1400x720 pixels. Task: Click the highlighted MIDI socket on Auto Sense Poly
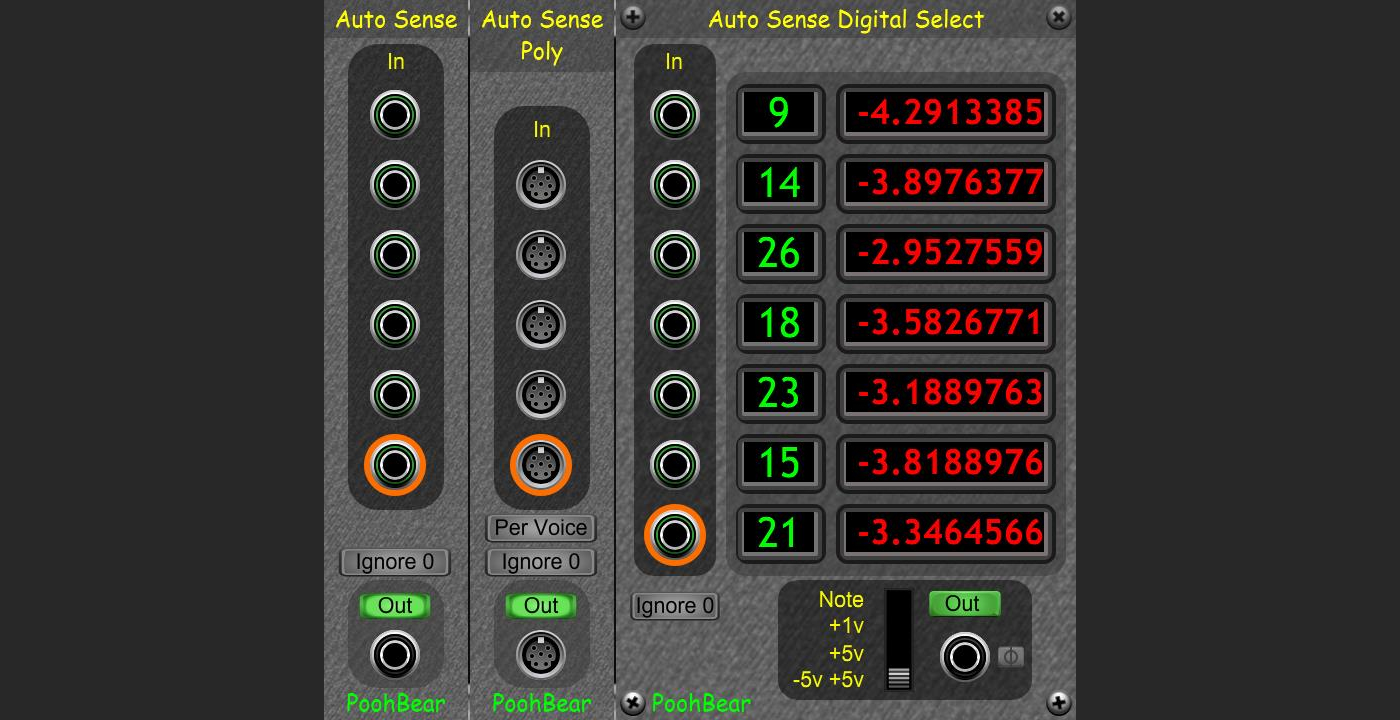[x=541, y=464]
